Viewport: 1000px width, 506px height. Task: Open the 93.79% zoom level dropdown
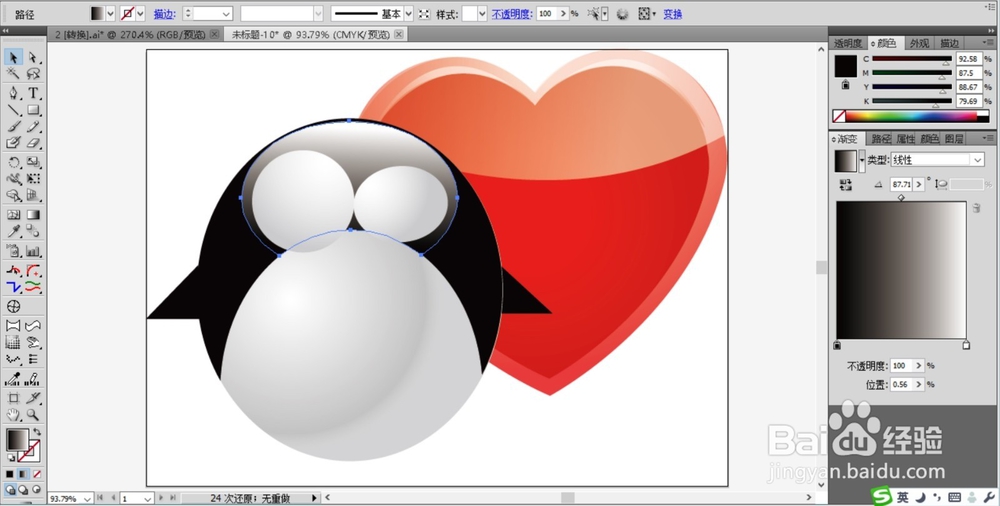pos(87,498)
